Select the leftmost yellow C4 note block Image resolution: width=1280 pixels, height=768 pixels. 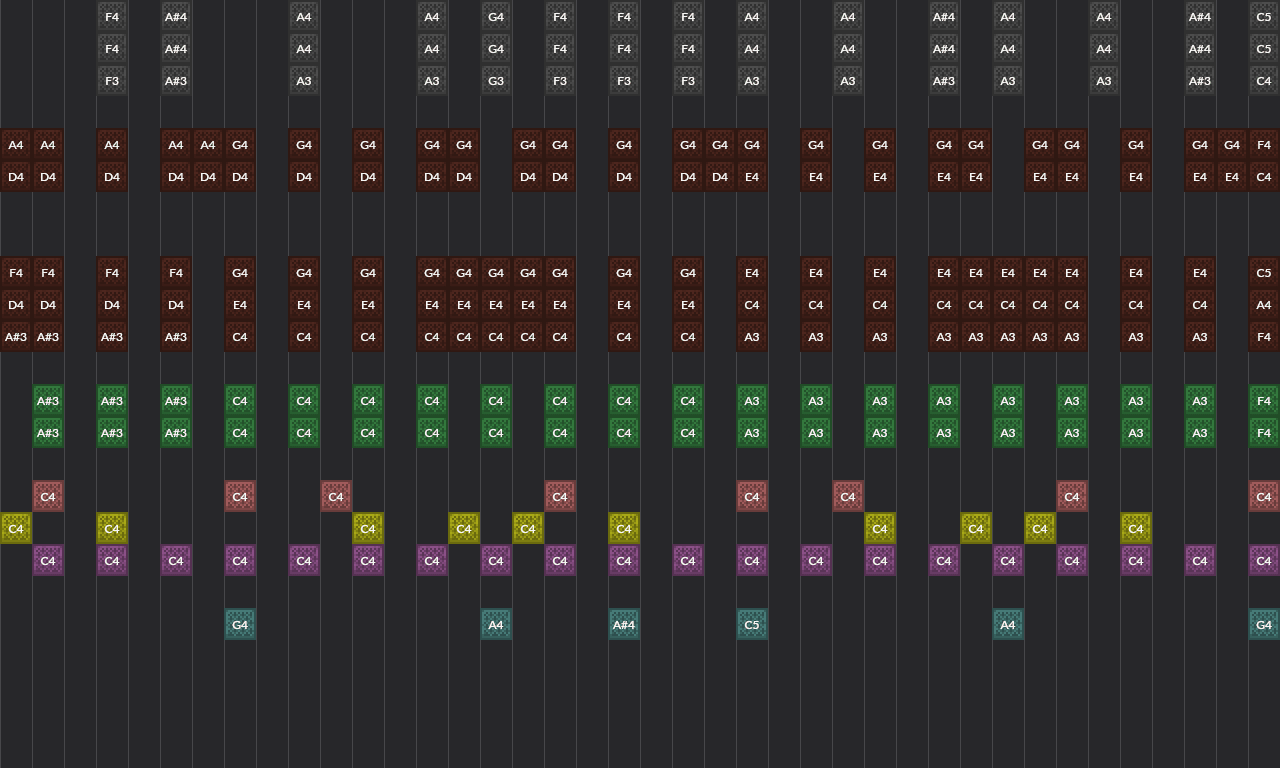pos(16,529)
